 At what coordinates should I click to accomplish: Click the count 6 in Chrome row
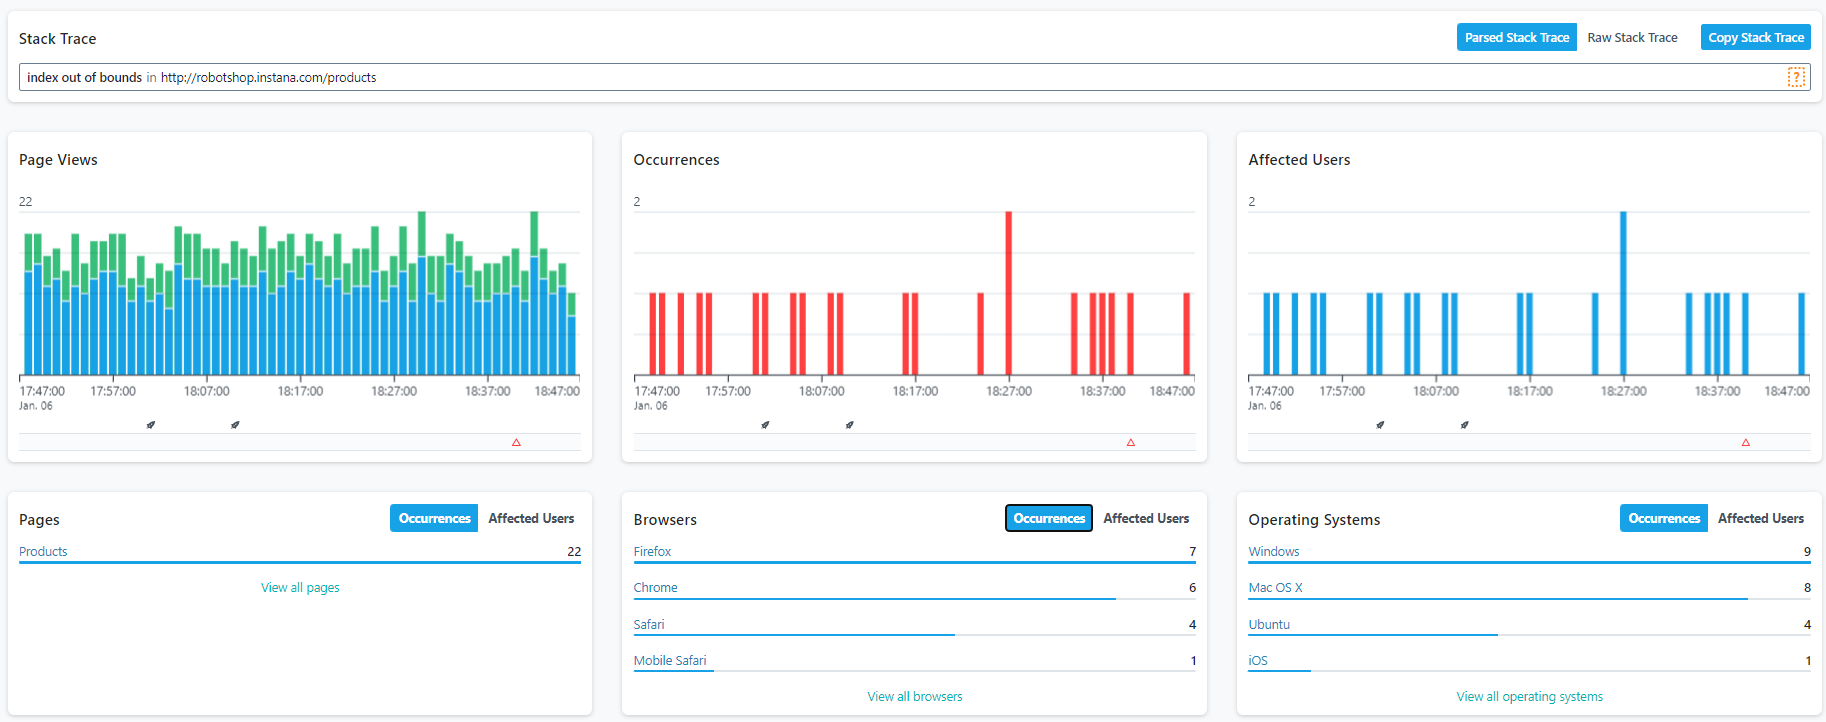(1192, 587)
